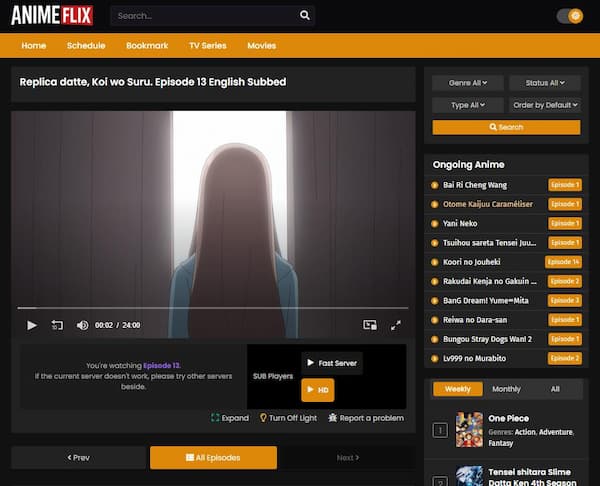Click bullet icon beside Reiwa no Dara-san
This screenshot has height=486, width=600.
click(x=434, y=320)
